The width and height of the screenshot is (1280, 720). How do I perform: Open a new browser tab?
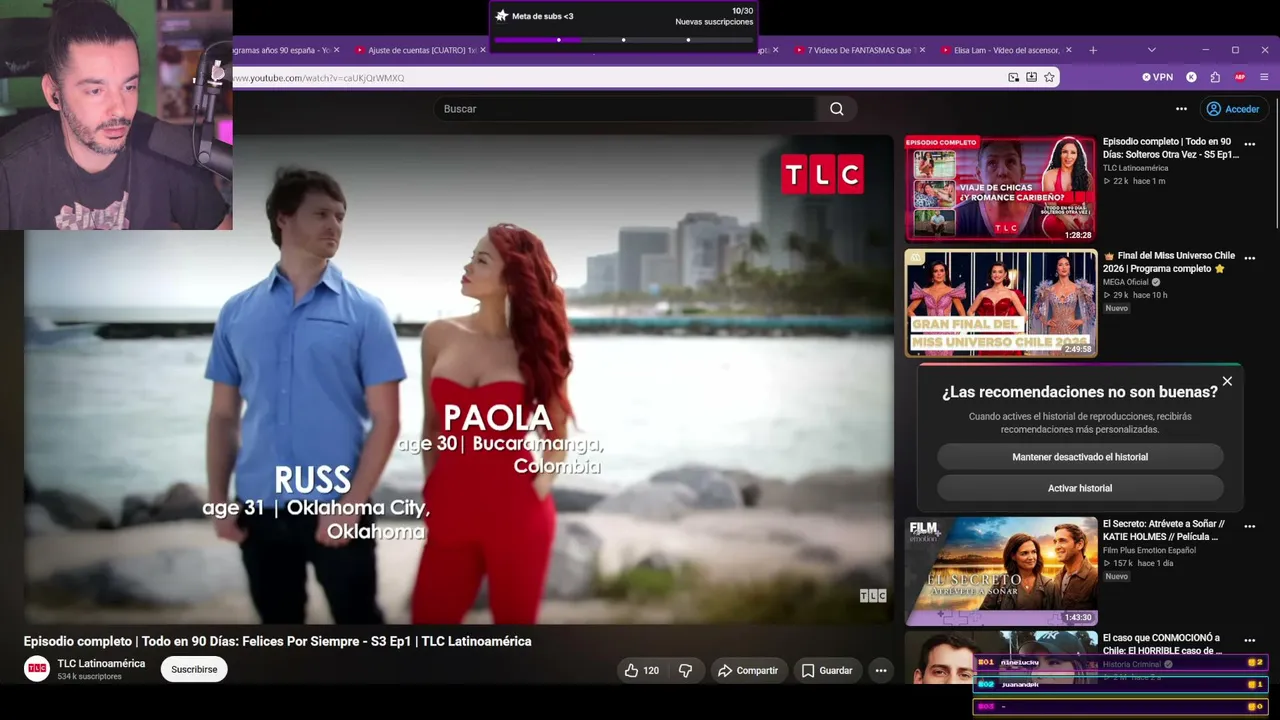(1093, 50)
